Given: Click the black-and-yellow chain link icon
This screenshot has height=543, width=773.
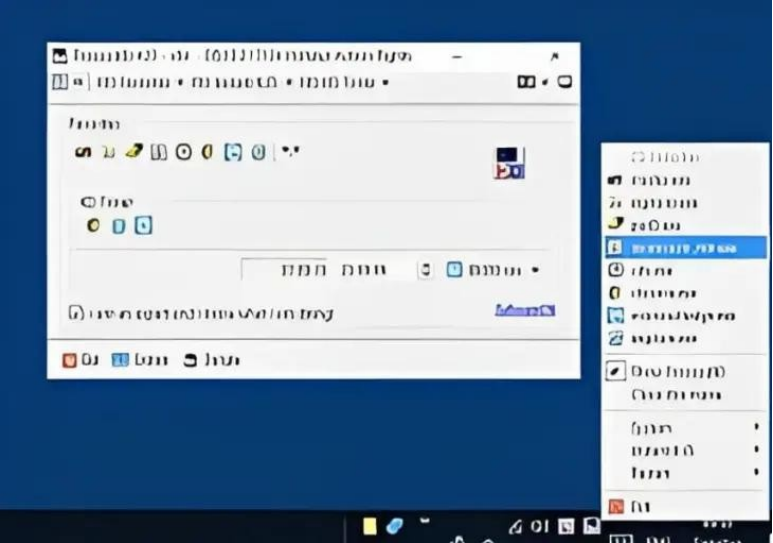Looking at the screenshot, I should 83,152.
